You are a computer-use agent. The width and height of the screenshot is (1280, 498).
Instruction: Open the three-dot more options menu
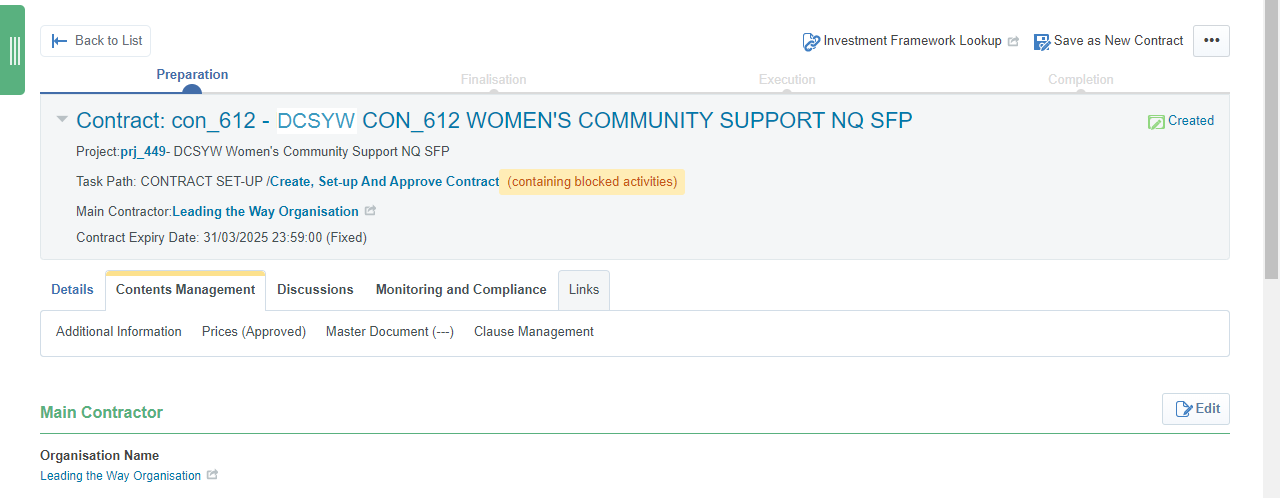[1211, 41]
